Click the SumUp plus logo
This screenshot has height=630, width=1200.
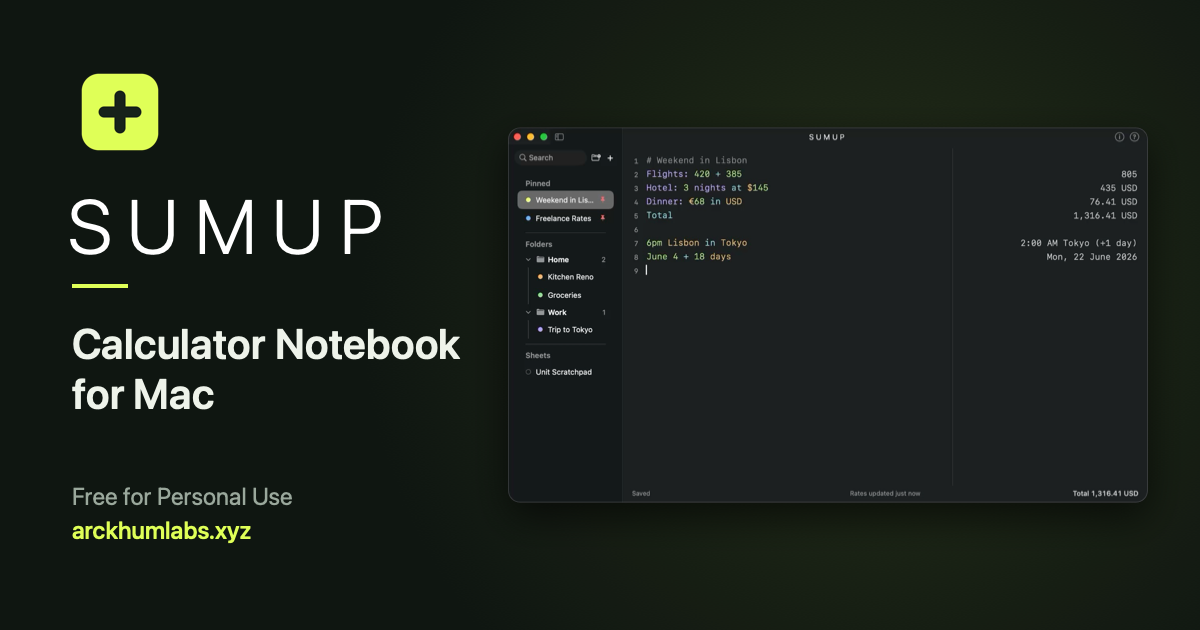[x=120, y=112]
